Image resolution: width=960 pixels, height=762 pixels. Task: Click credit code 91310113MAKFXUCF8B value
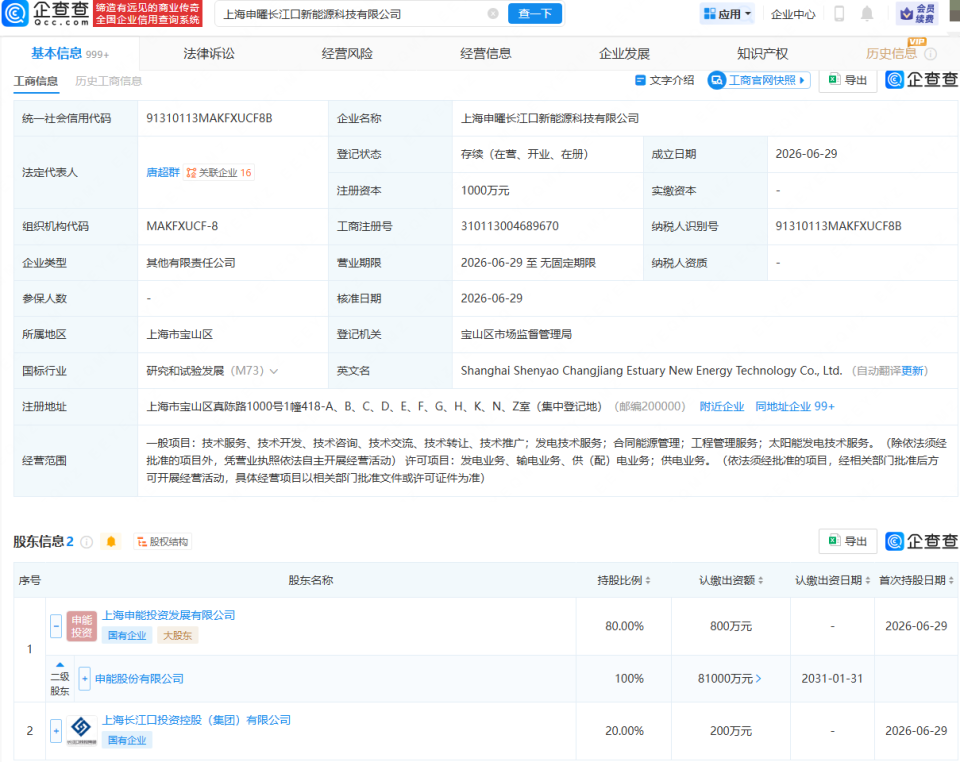[x=209, y=118]
